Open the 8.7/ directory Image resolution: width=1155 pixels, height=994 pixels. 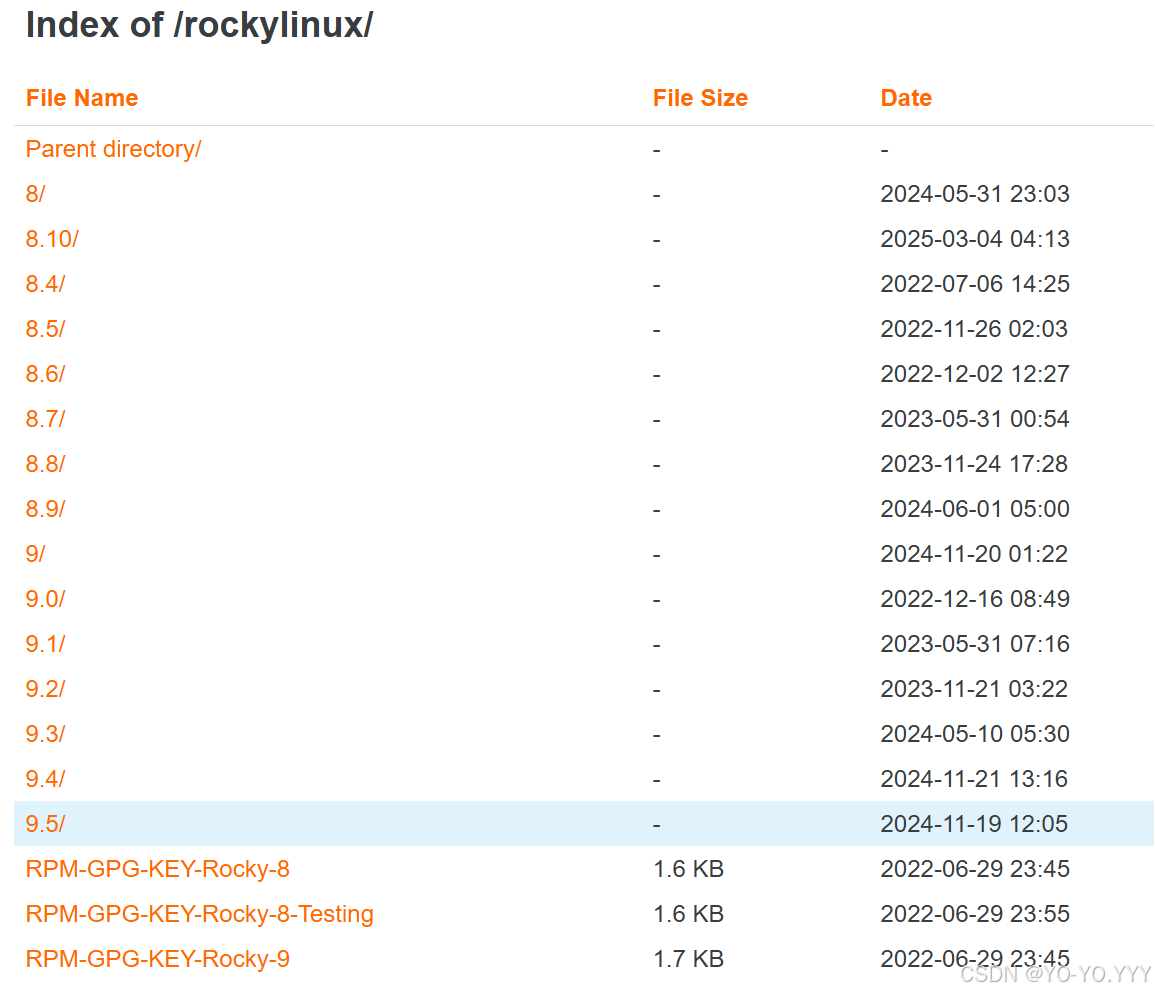click(x=46, y=419)
